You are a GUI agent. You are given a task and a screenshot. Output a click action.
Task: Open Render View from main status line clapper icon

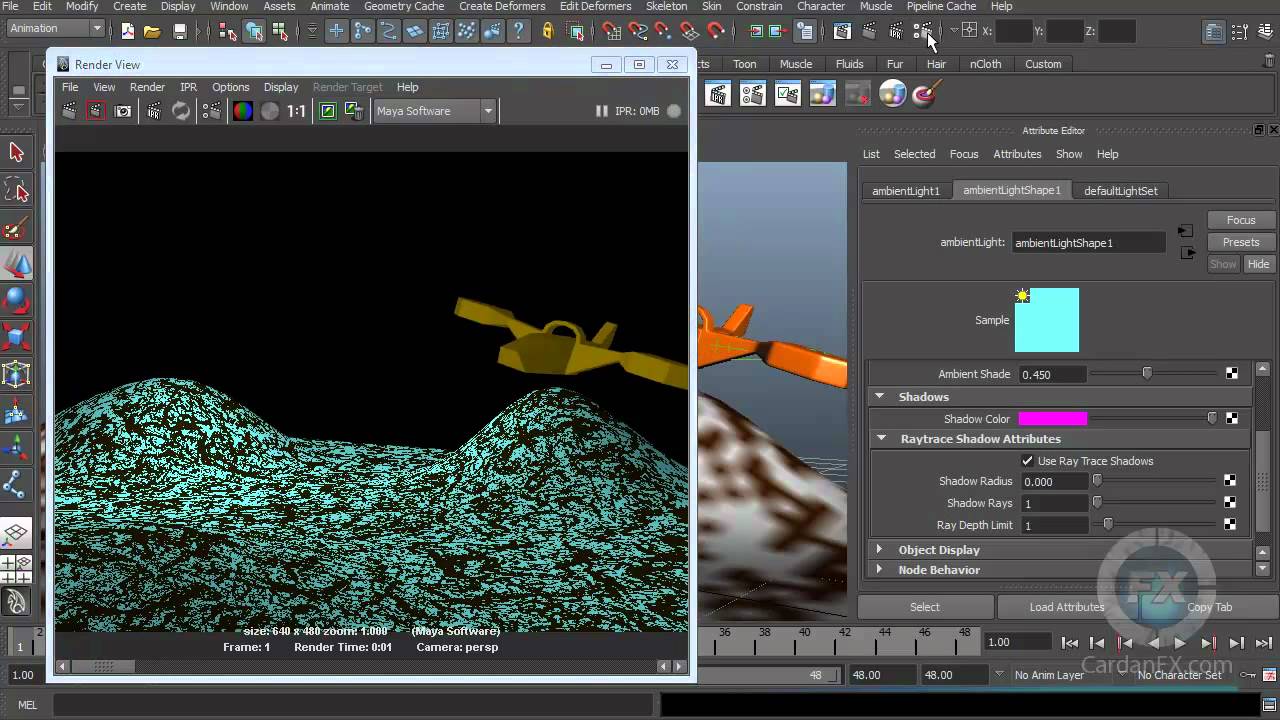click(x=842, y=32)
